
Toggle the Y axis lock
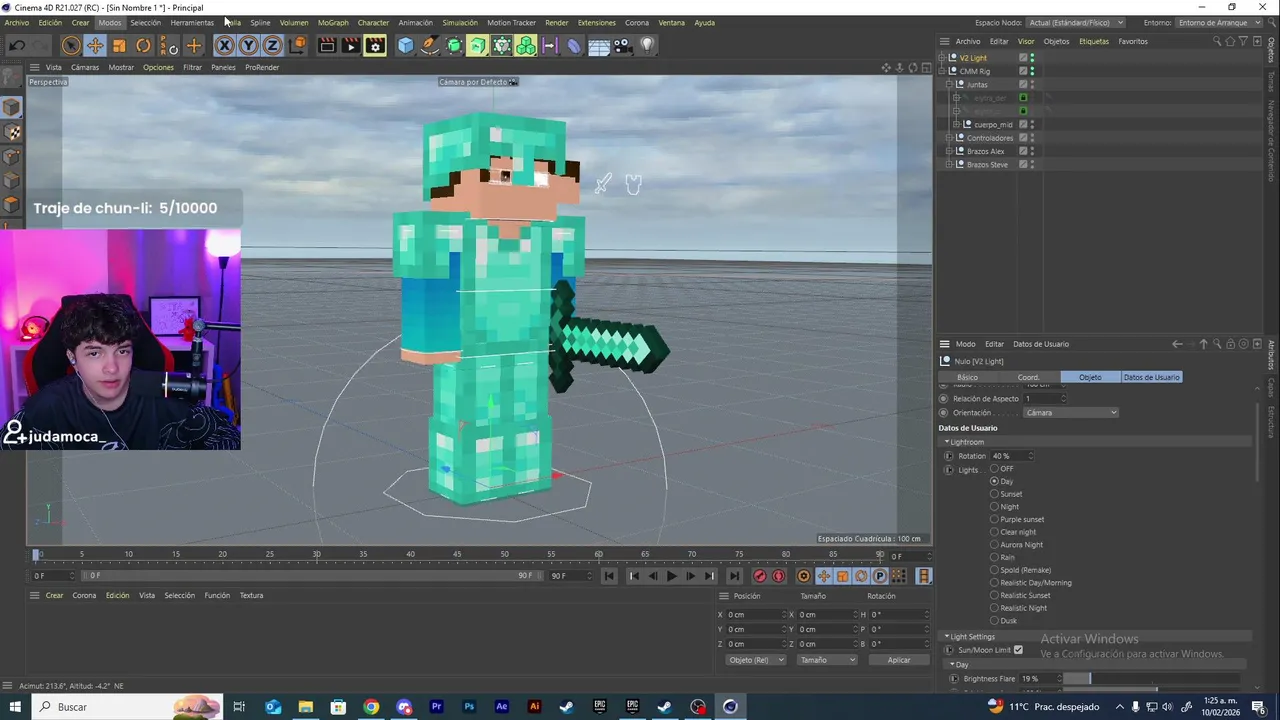click(x=248, y=45)
